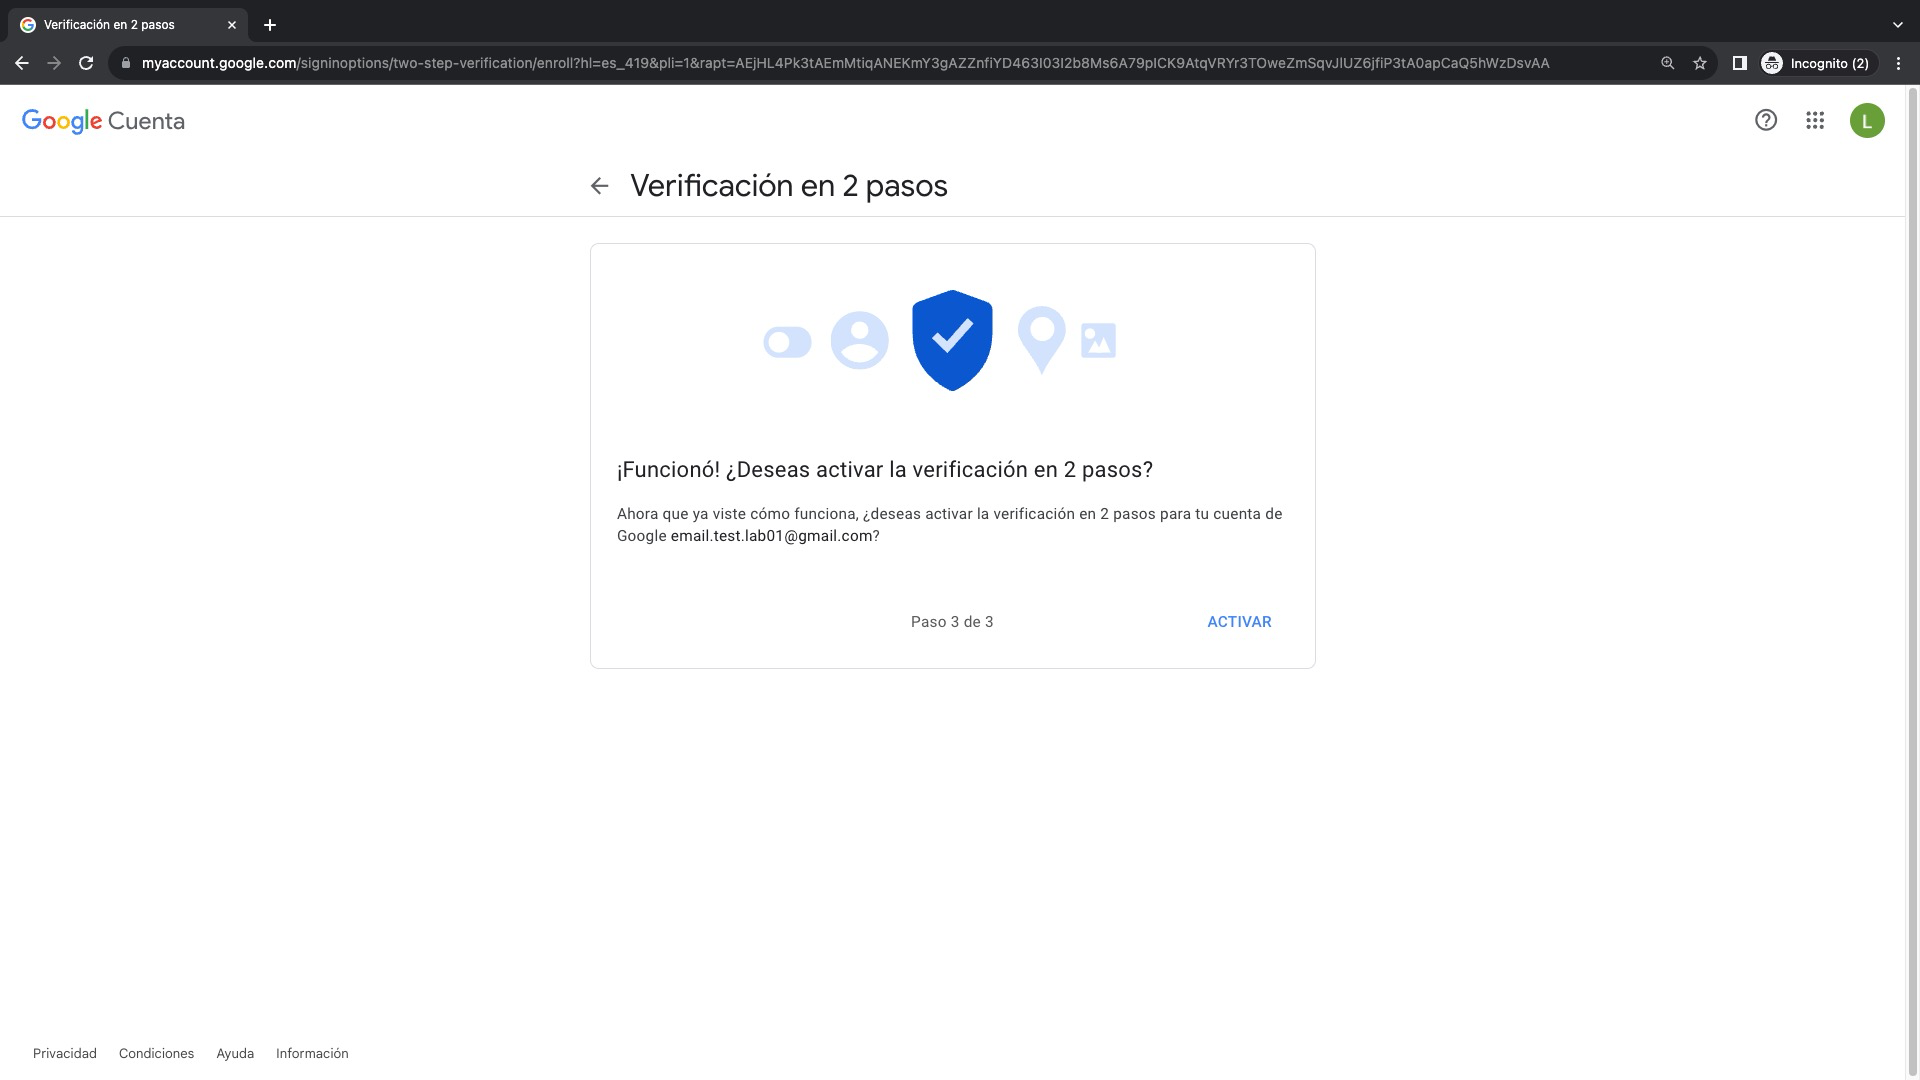
Task: Open the Privacidad footer link
Action: coord(65,1053)
